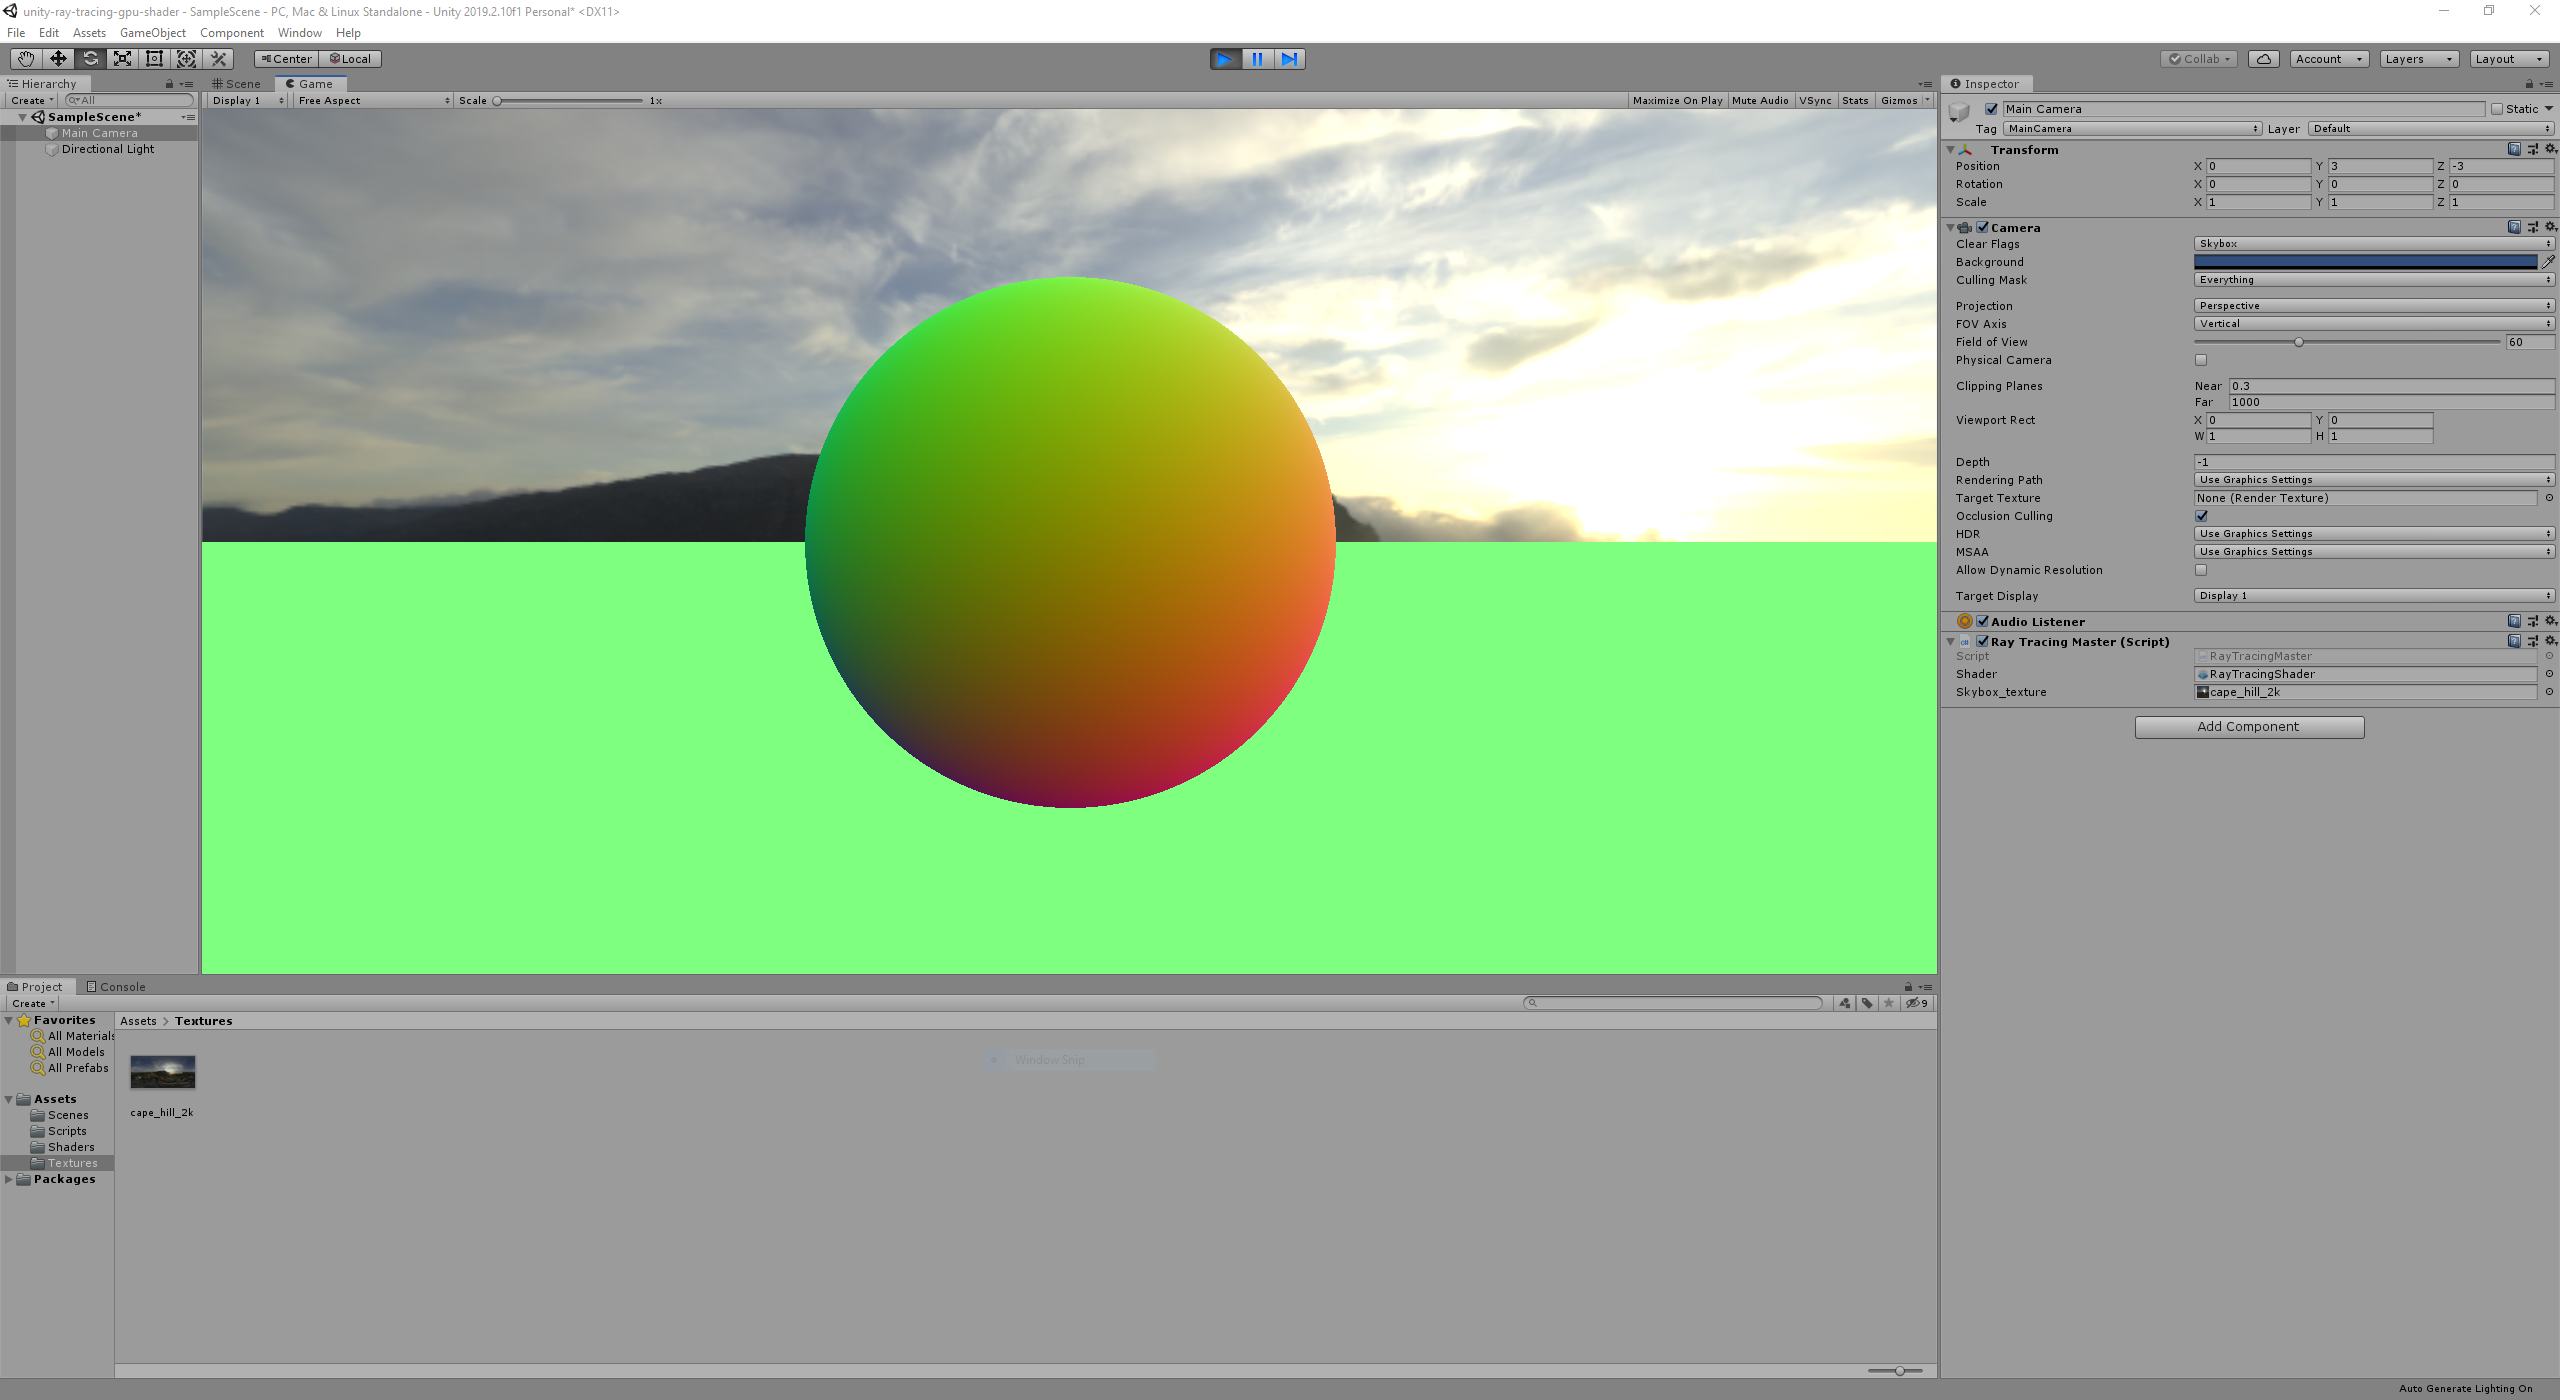Open Transform component gear settings
The height and width of the screenshot is (1400, 2560).
pyautogui.click(x=2551, y=149)
